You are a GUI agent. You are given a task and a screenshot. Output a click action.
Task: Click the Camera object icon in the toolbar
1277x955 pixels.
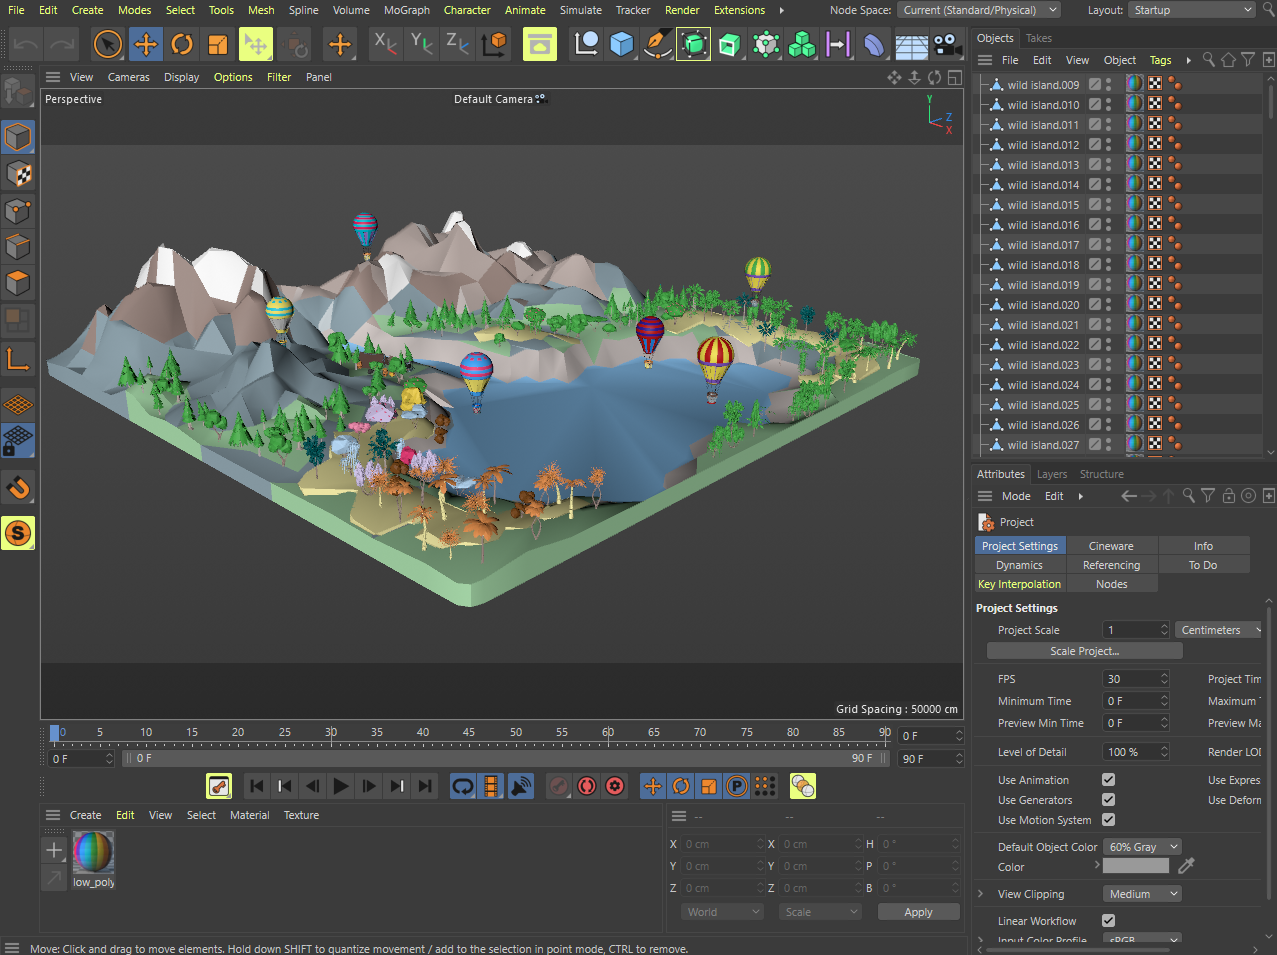coord(946,45)
